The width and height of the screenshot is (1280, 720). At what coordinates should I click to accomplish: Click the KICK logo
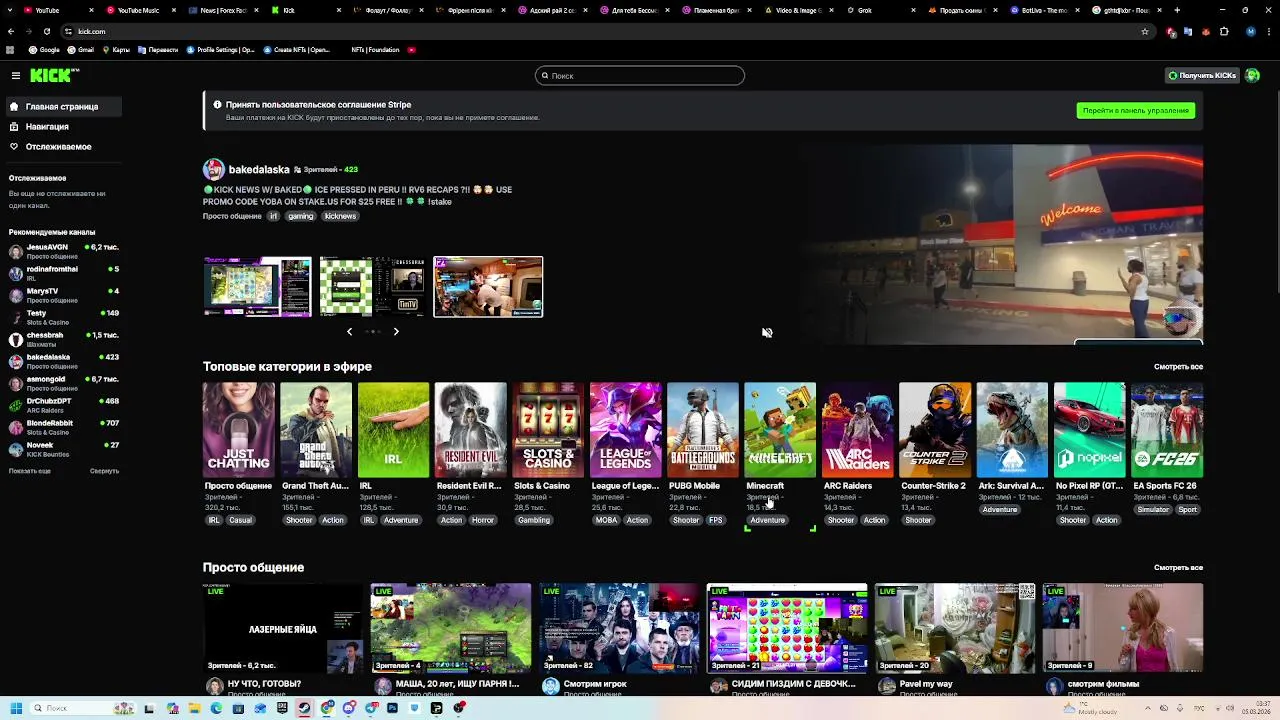coord(53,76)
